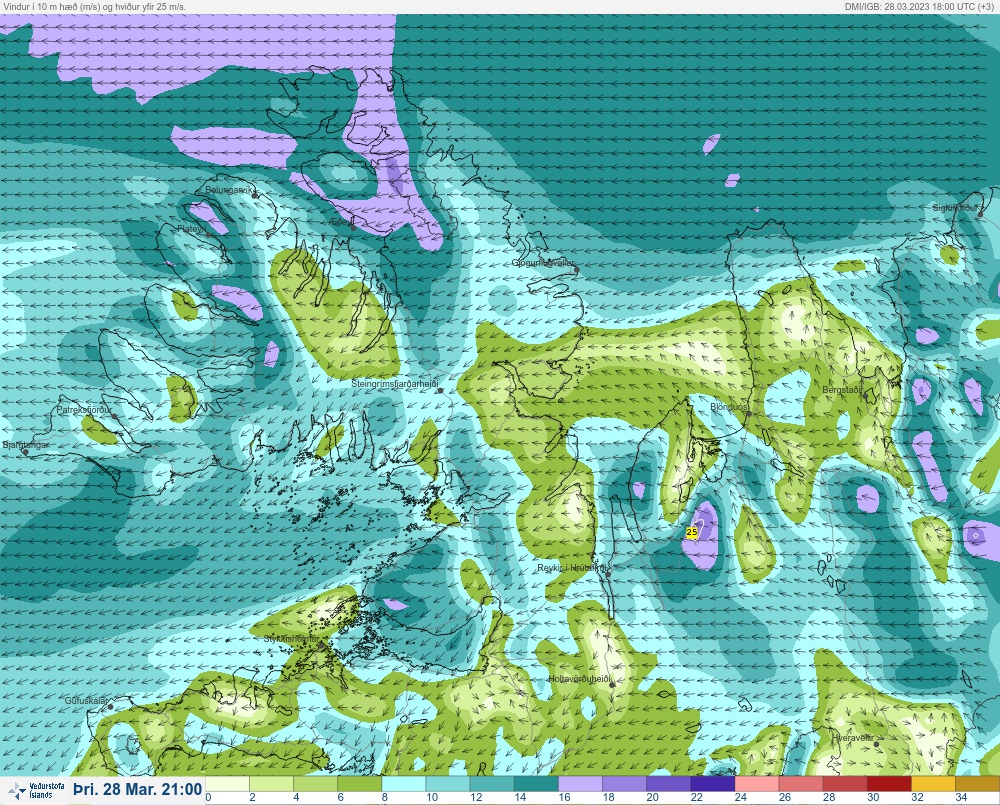The height and width of the screenshot is (805, 1000).
Task: Pick the 6–8 m/s olive green legend swatch
Action: 359,784
